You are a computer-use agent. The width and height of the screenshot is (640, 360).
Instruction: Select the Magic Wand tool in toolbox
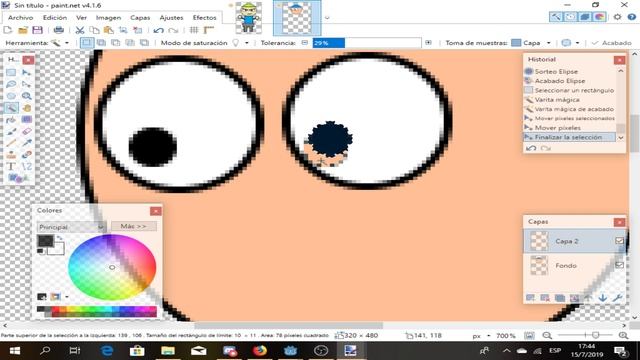click(11, 108)
